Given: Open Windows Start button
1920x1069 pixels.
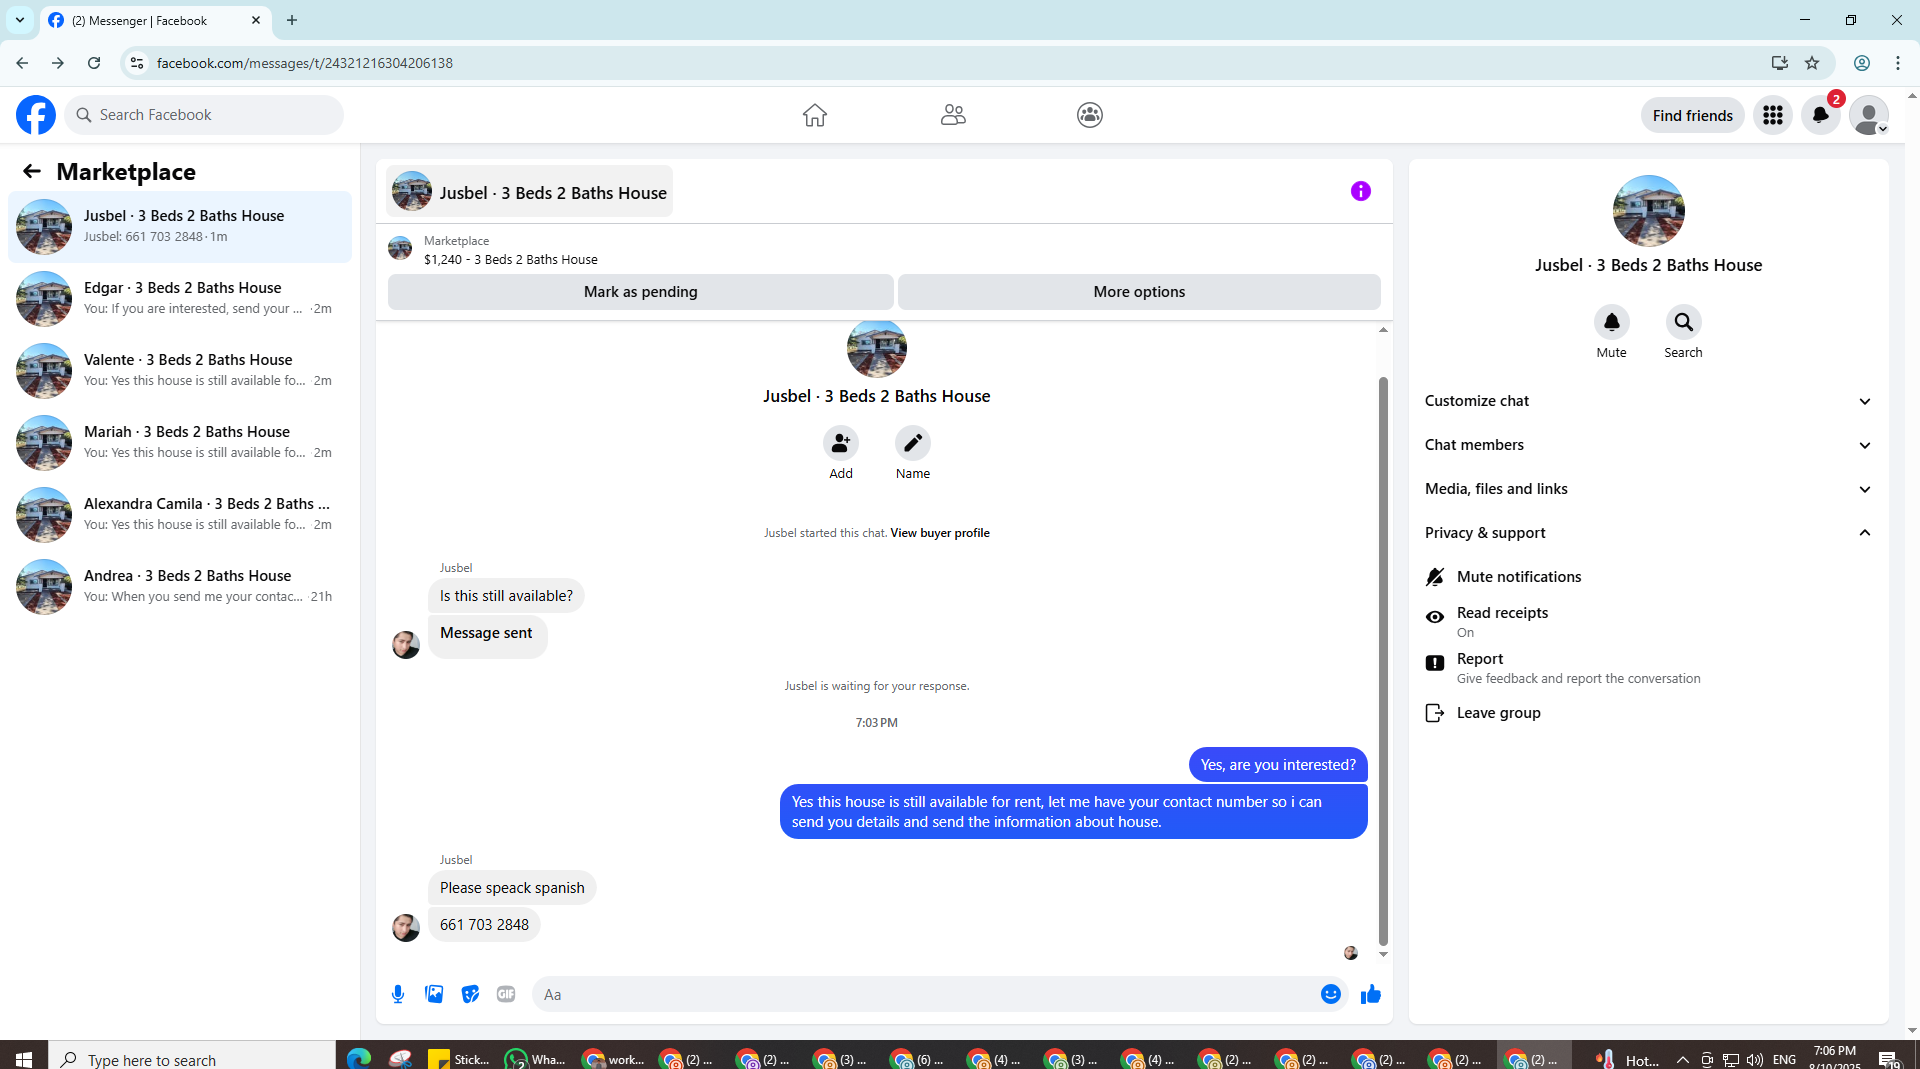Looking at the screenshot, I should point(24,1059).
